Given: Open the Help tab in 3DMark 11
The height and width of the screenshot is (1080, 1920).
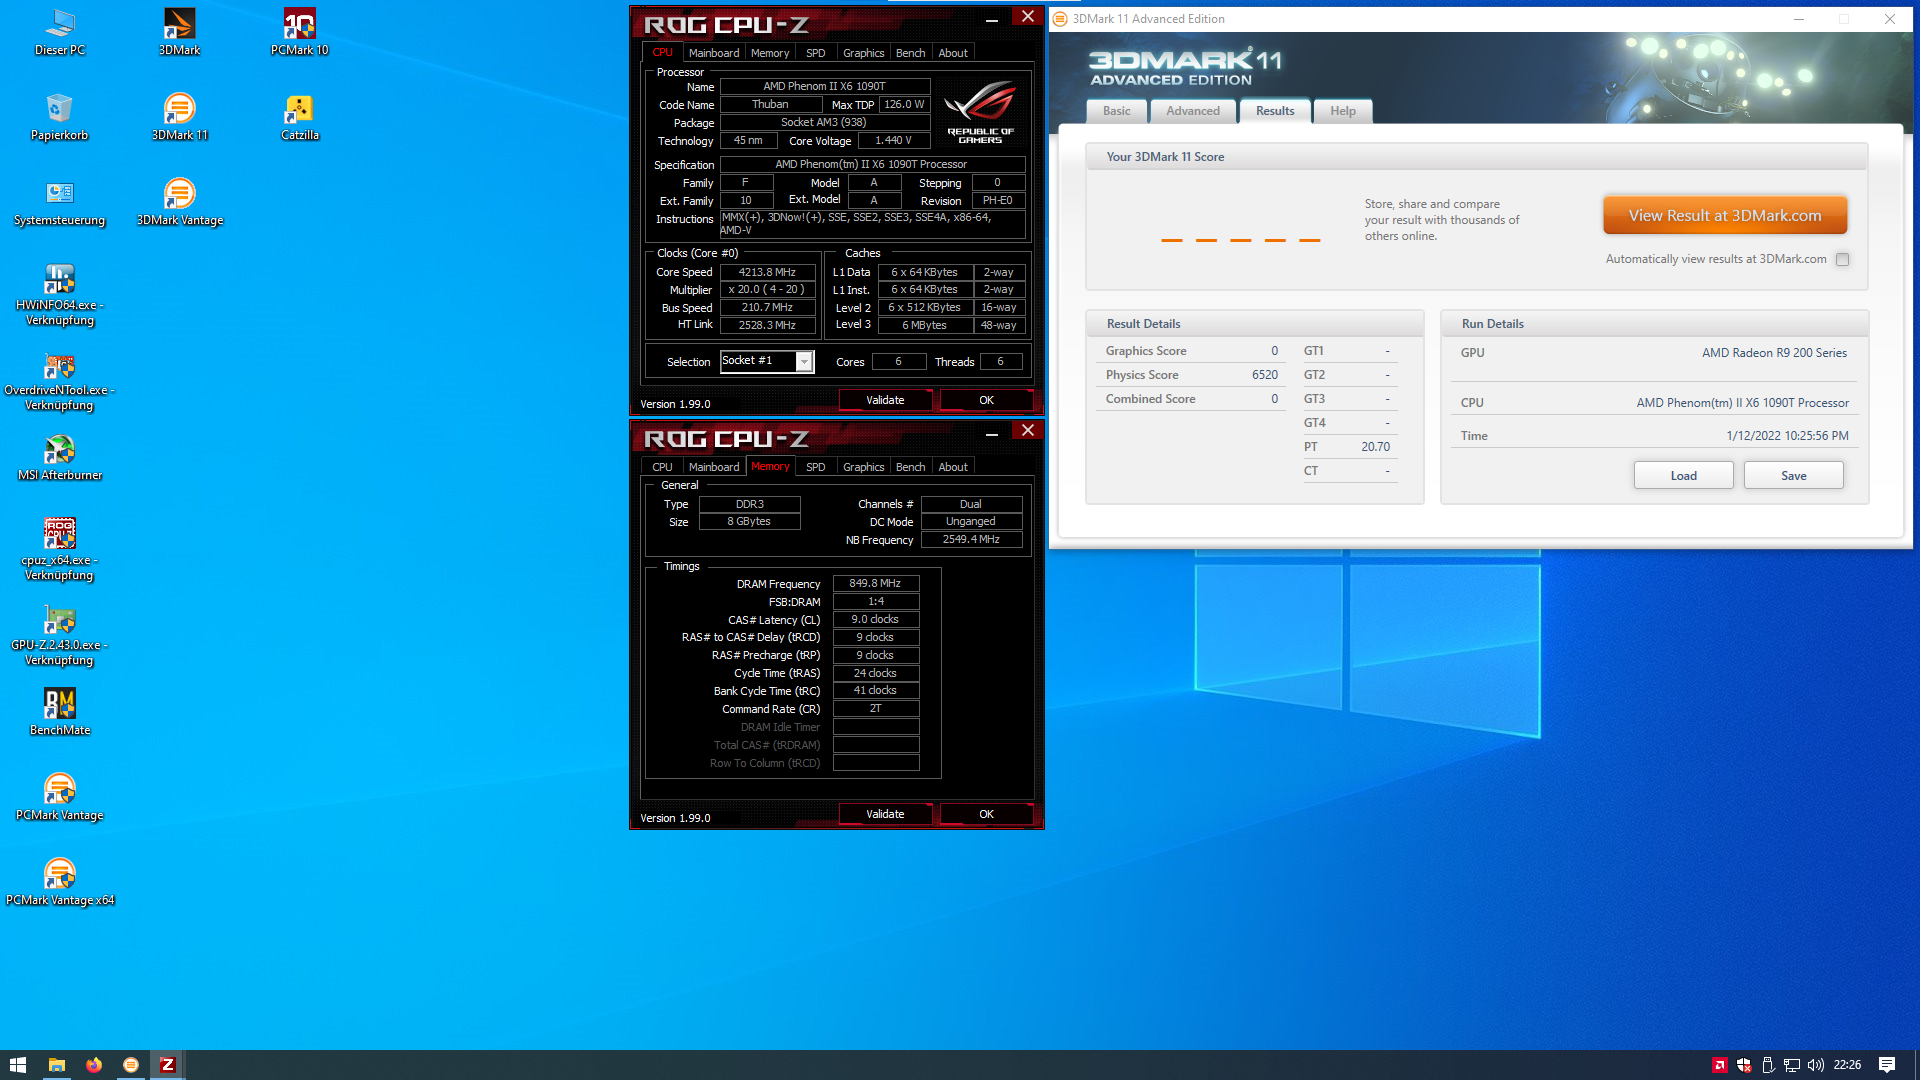Looking at the screenshot, I should coord(1343,111).
